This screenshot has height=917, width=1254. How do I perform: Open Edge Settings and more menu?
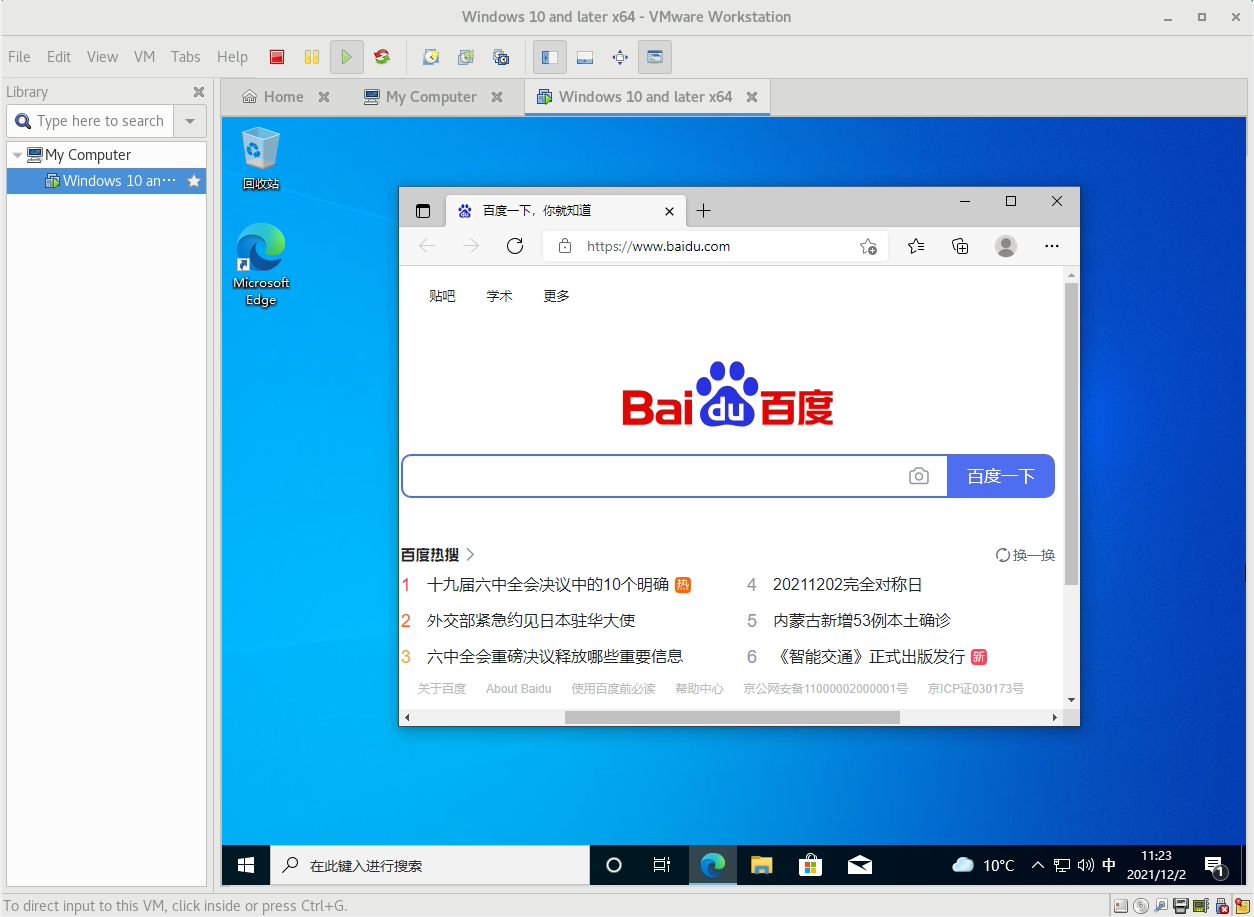(1051, 246)
